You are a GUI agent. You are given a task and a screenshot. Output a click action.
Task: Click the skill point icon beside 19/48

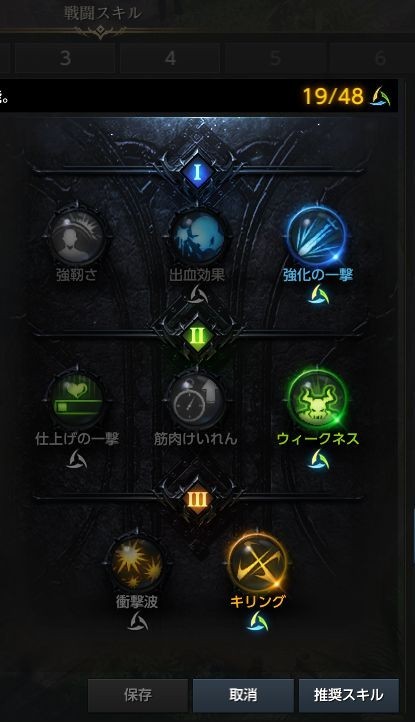[x=381, y=96]
